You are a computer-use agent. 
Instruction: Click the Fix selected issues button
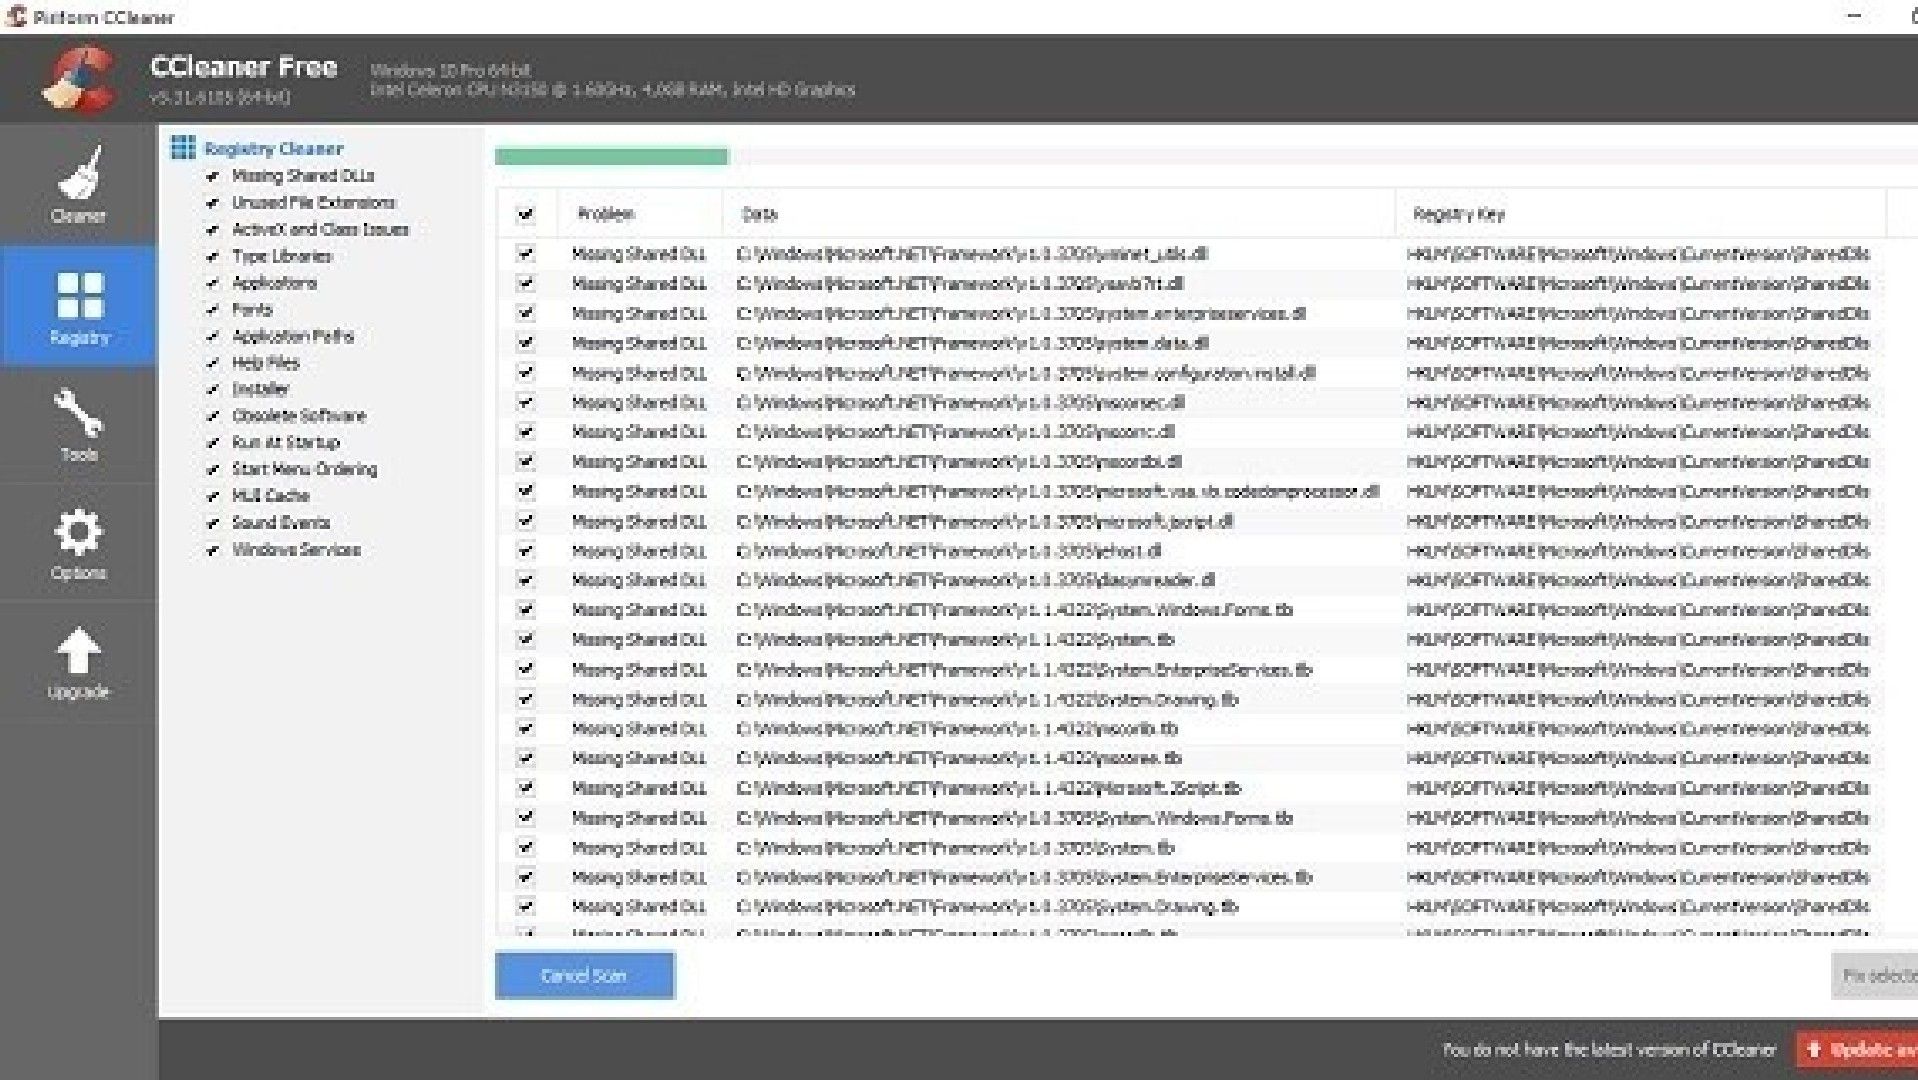click(1875, 975)
